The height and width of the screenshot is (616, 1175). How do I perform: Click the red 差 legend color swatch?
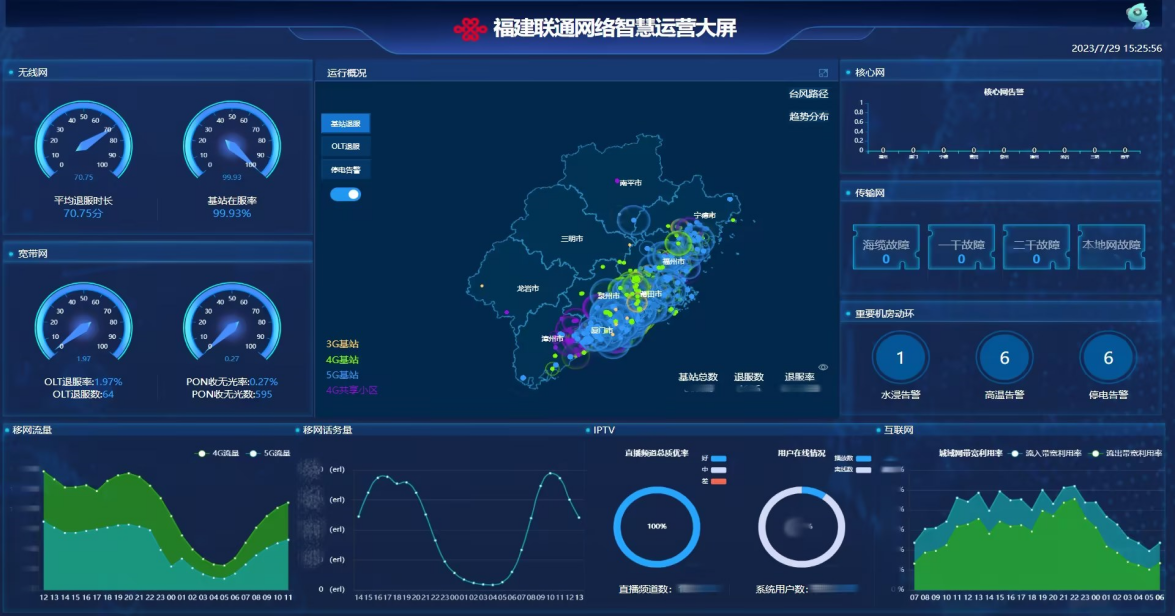click(x=718, y=482)
